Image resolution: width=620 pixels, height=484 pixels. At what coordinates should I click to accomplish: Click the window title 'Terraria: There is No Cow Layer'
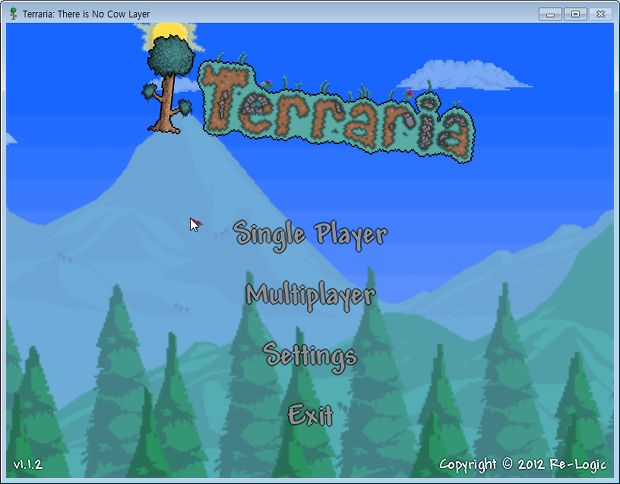pos(86,14)
